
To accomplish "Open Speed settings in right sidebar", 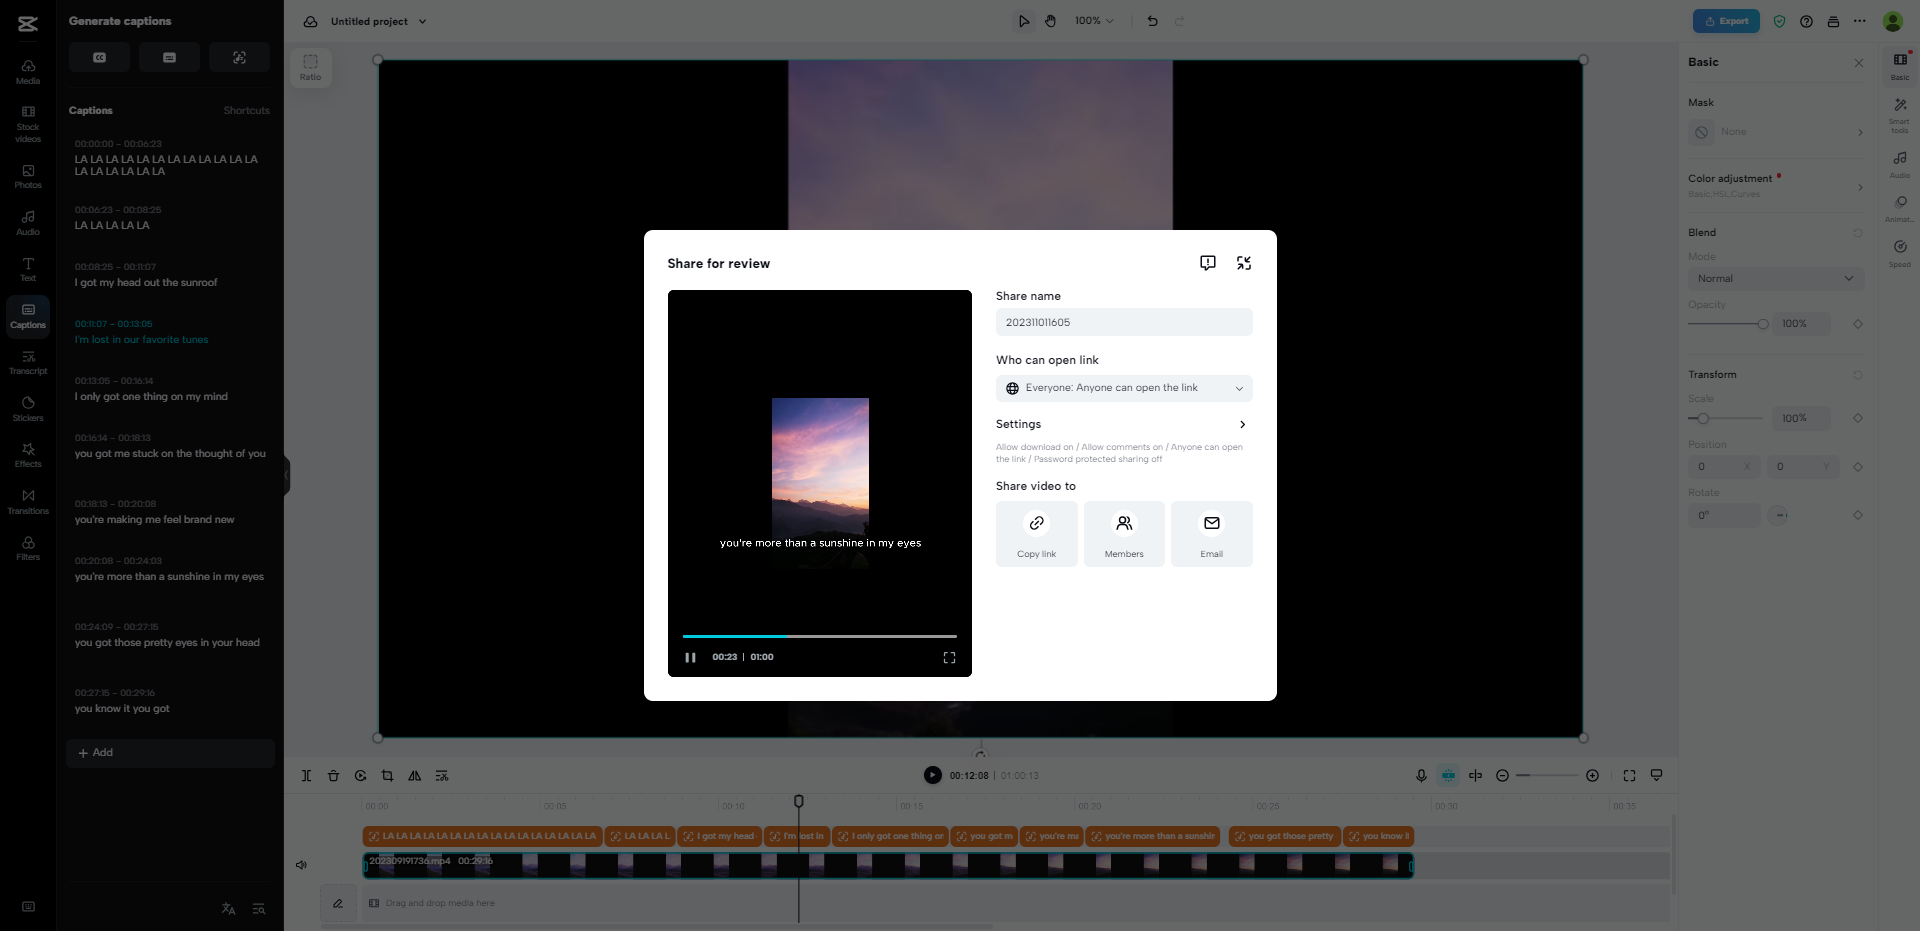I will [x=1900, y=253].
